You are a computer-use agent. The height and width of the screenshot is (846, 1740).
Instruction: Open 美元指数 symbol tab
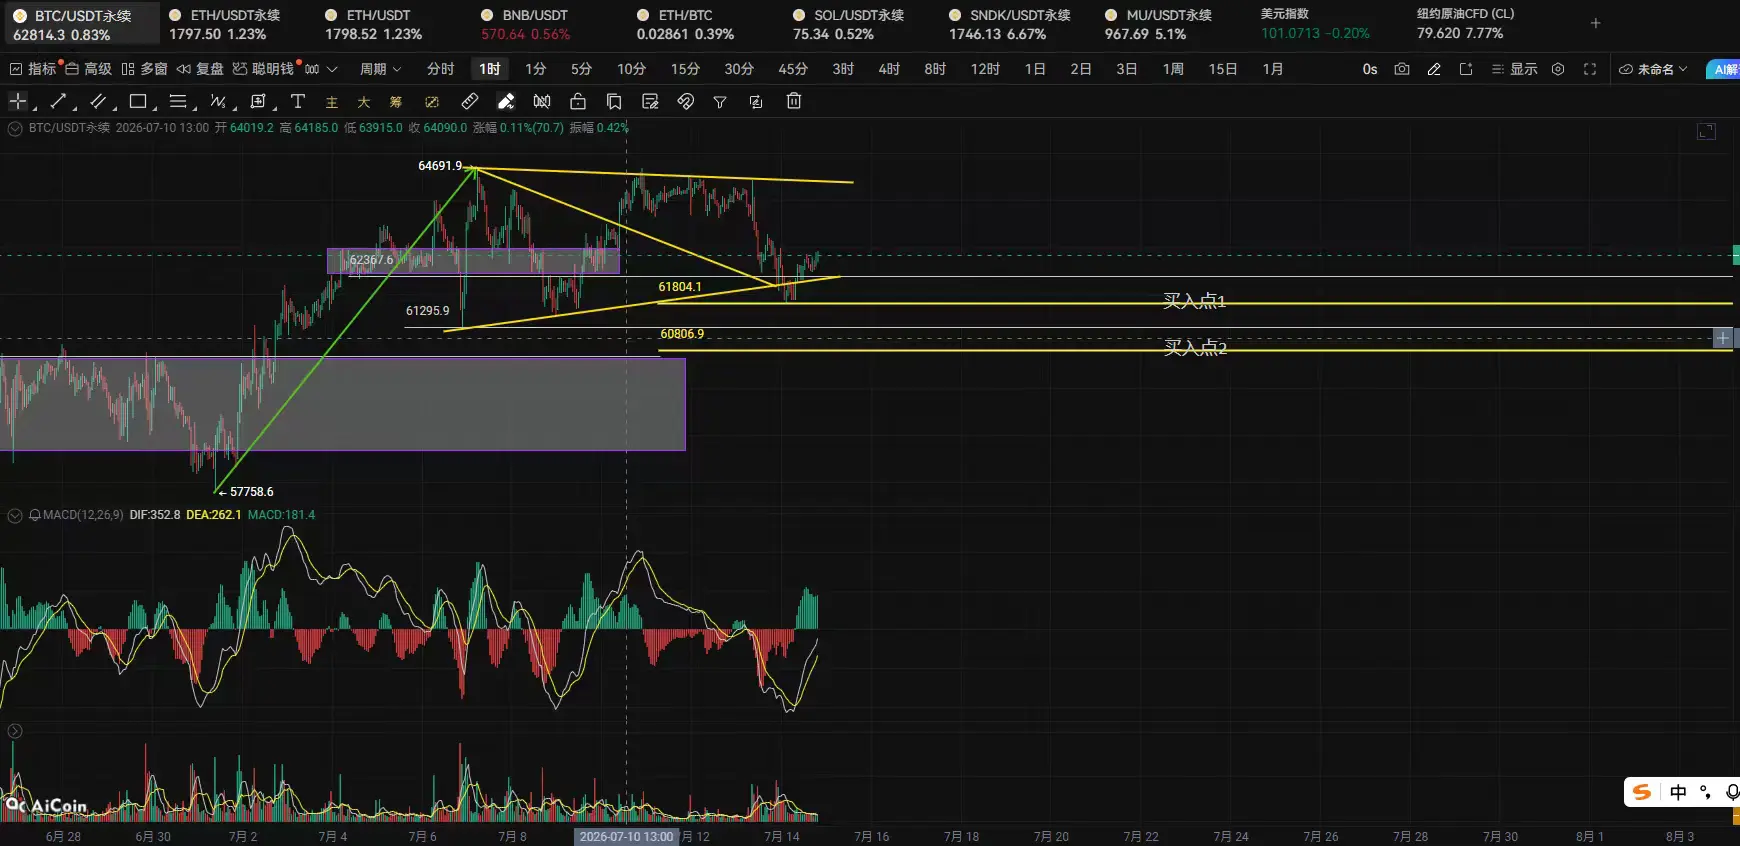[x=1315, y=24]
